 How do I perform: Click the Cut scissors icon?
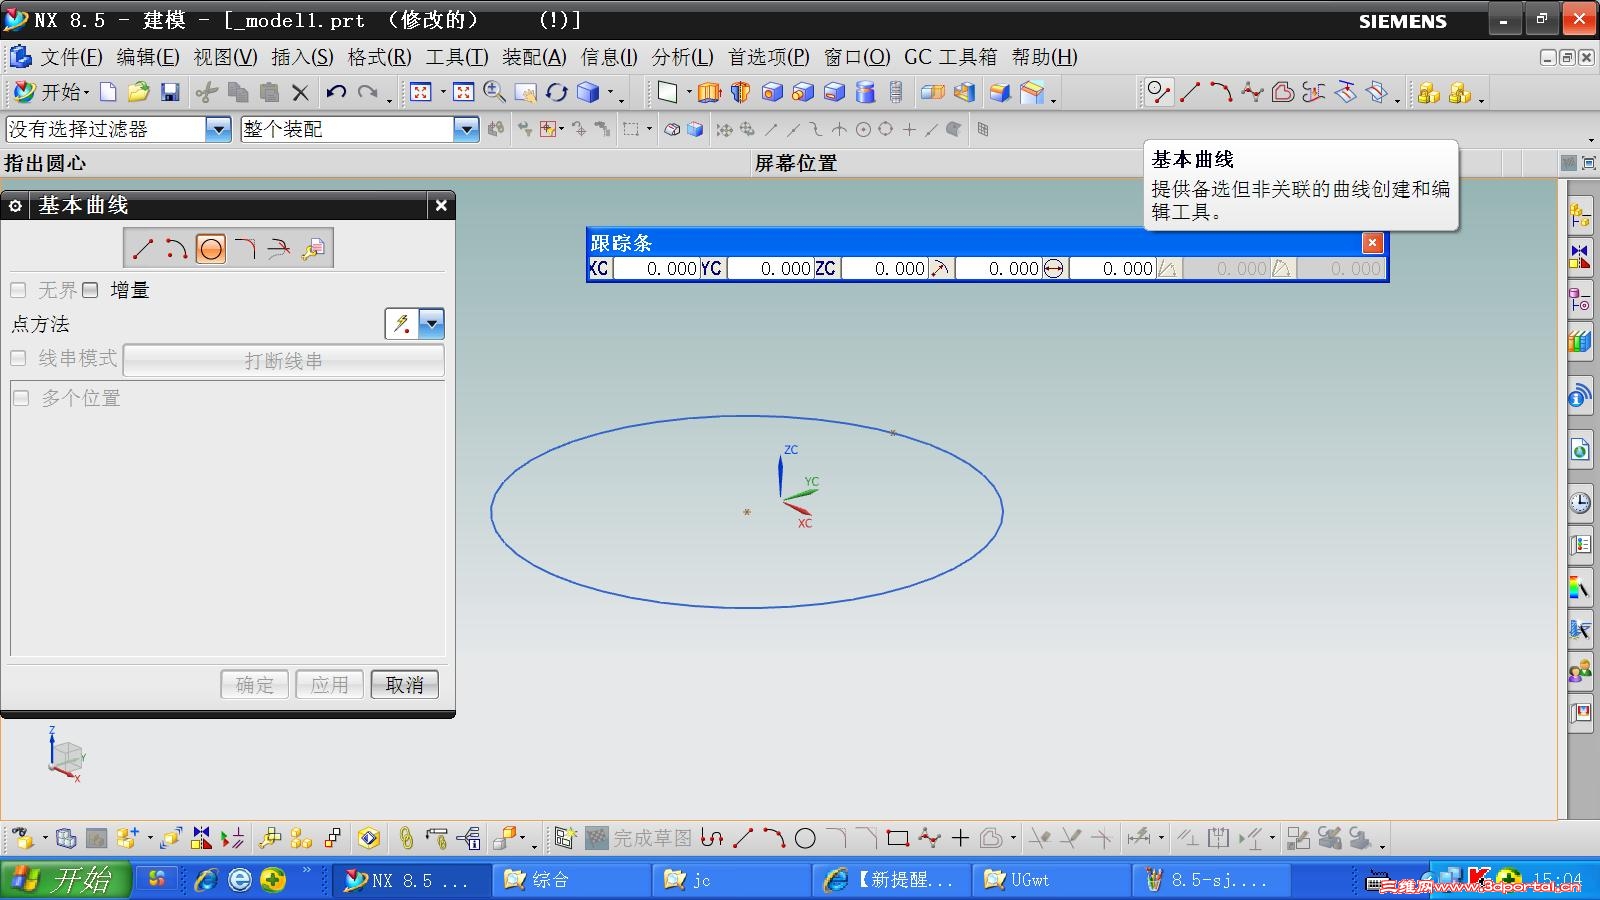point(206,93)
